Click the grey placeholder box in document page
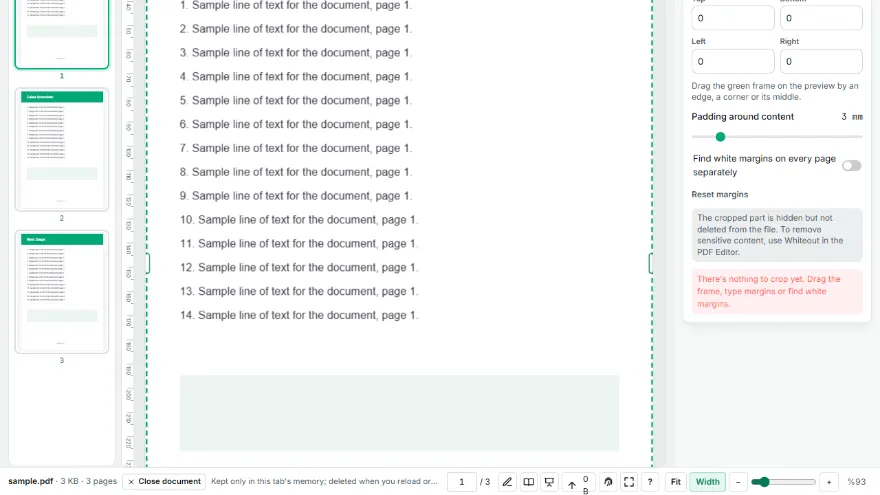The width and height of the screenshot is (880, 495). point(399,413)
